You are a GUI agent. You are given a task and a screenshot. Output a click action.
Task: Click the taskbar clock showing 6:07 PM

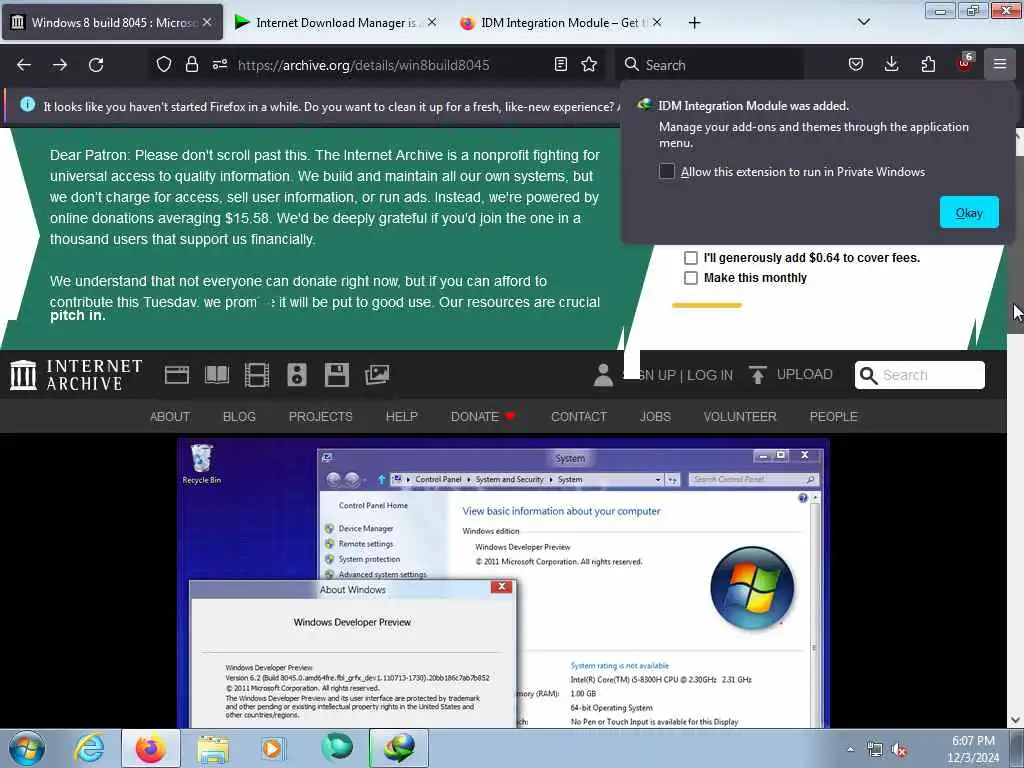[x=973, y=749]
